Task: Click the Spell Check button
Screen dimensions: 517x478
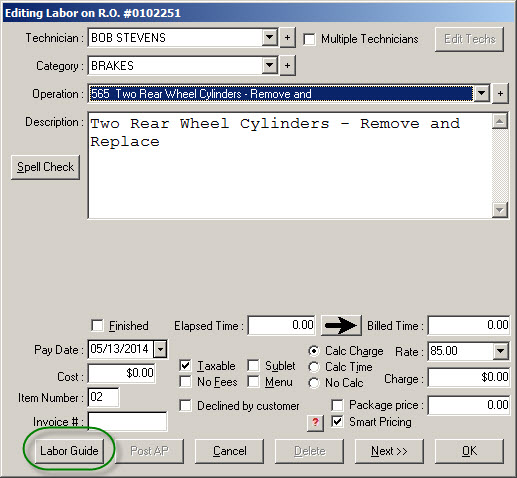Action: point(45,167)
